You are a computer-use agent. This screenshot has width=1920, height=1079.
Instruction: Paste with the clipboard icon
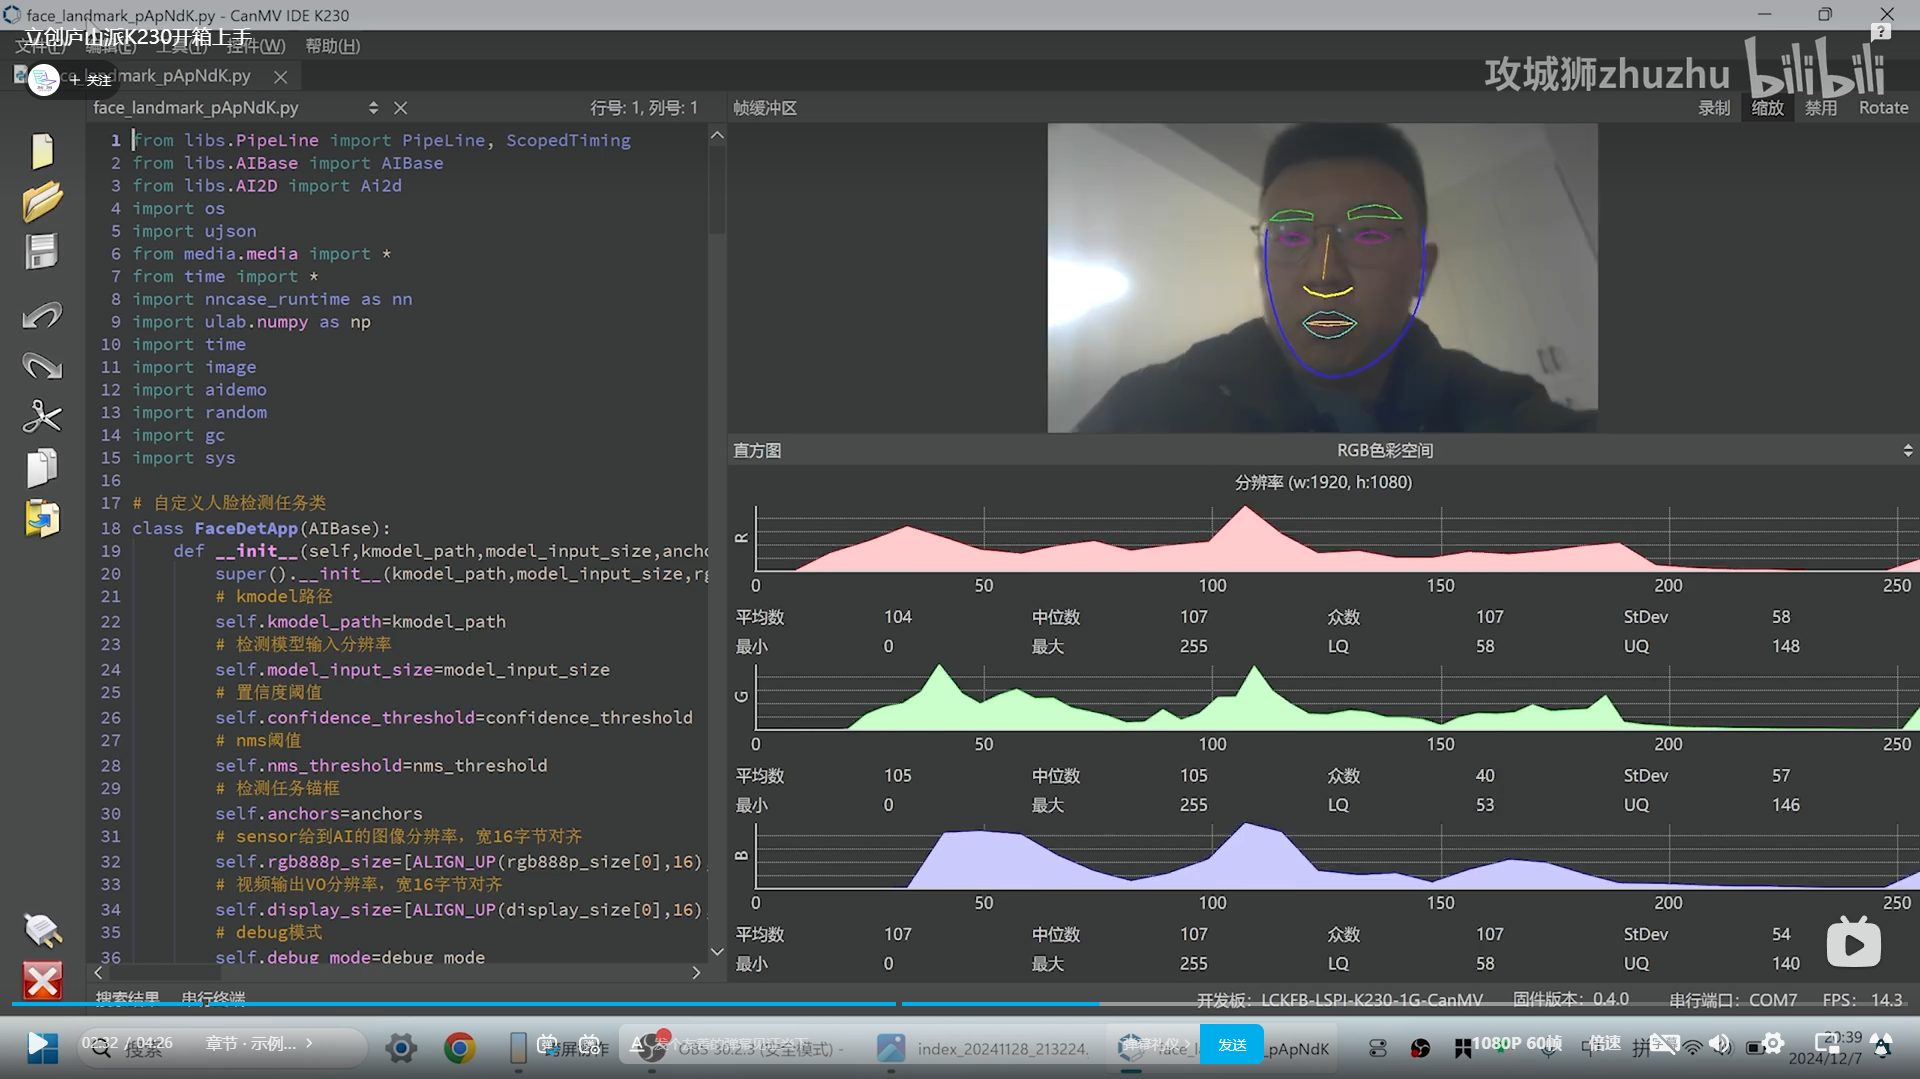pyautogui.click(x=42, y=519)
